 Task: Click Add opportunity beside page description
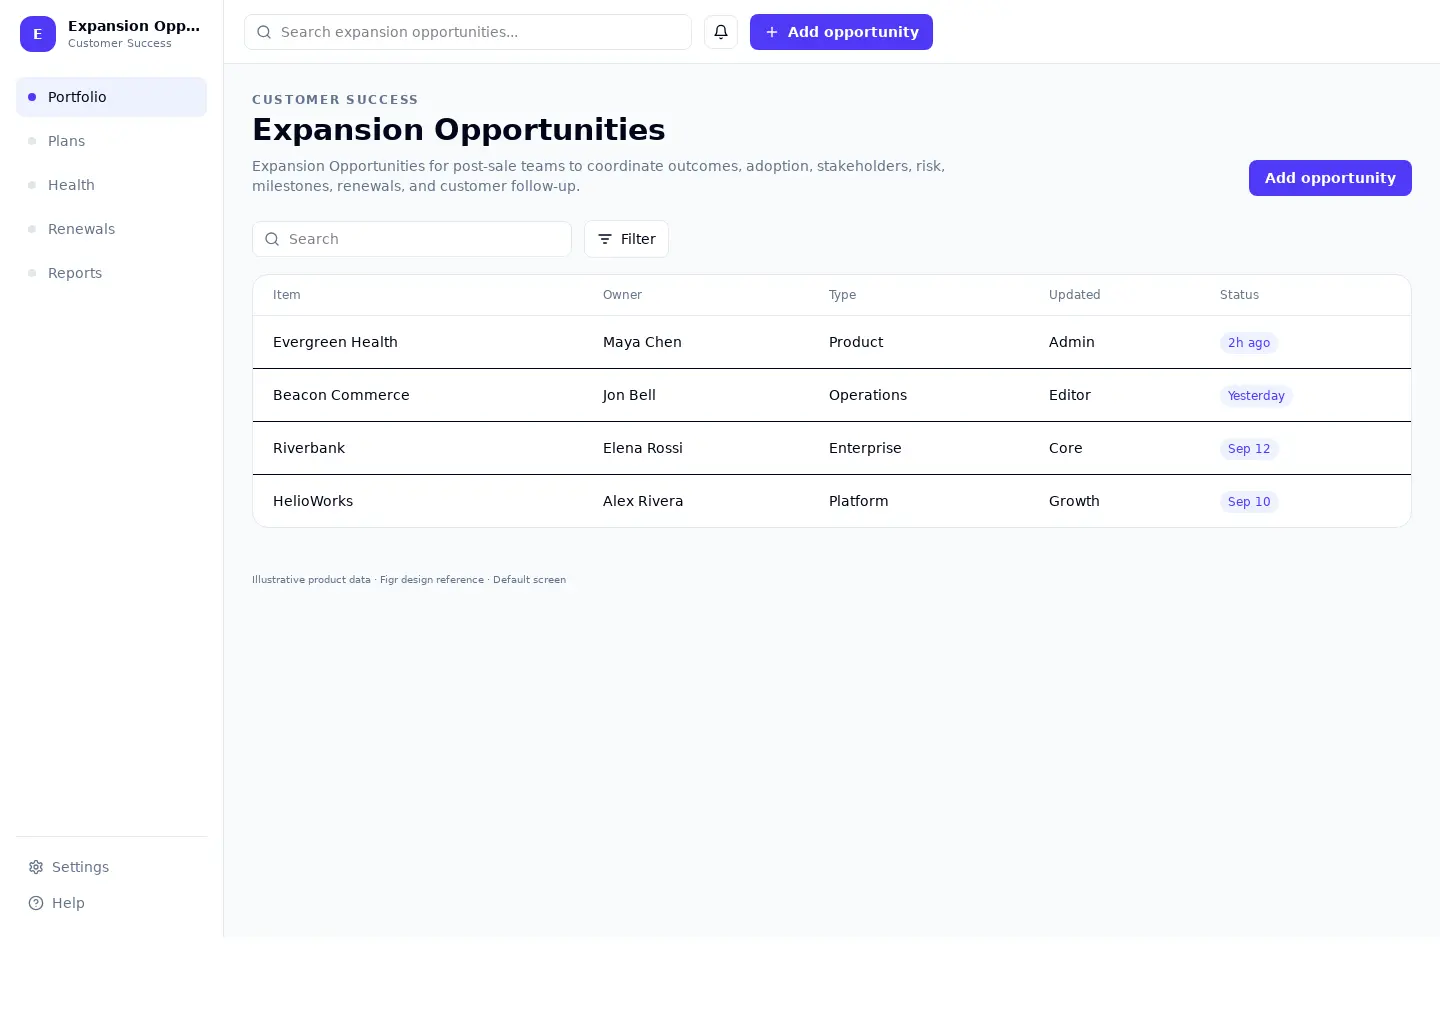1330,178
